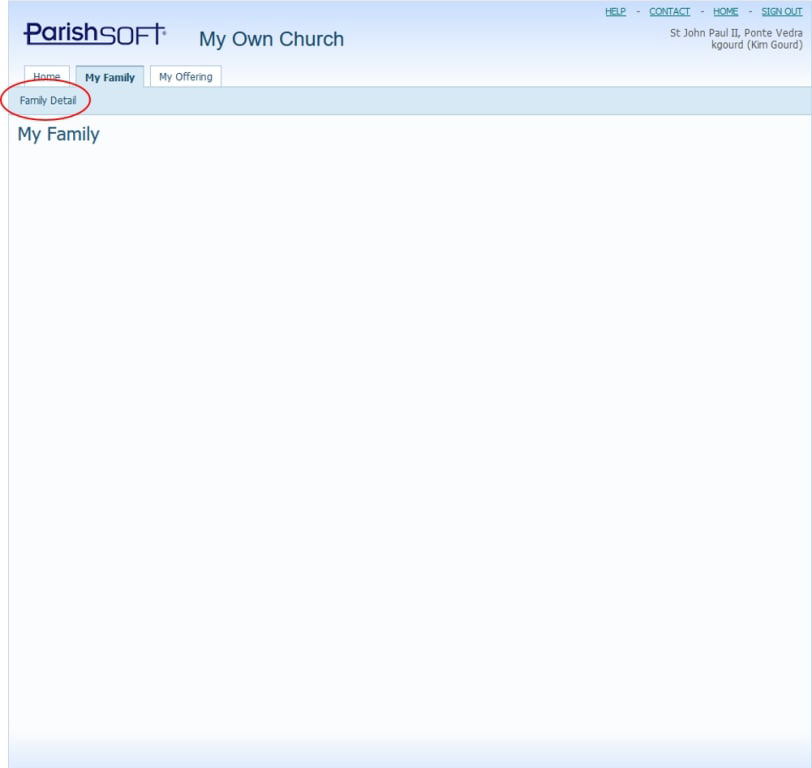Go to the HOME header link
Screen dimensions: 812x768
[725, 12]
